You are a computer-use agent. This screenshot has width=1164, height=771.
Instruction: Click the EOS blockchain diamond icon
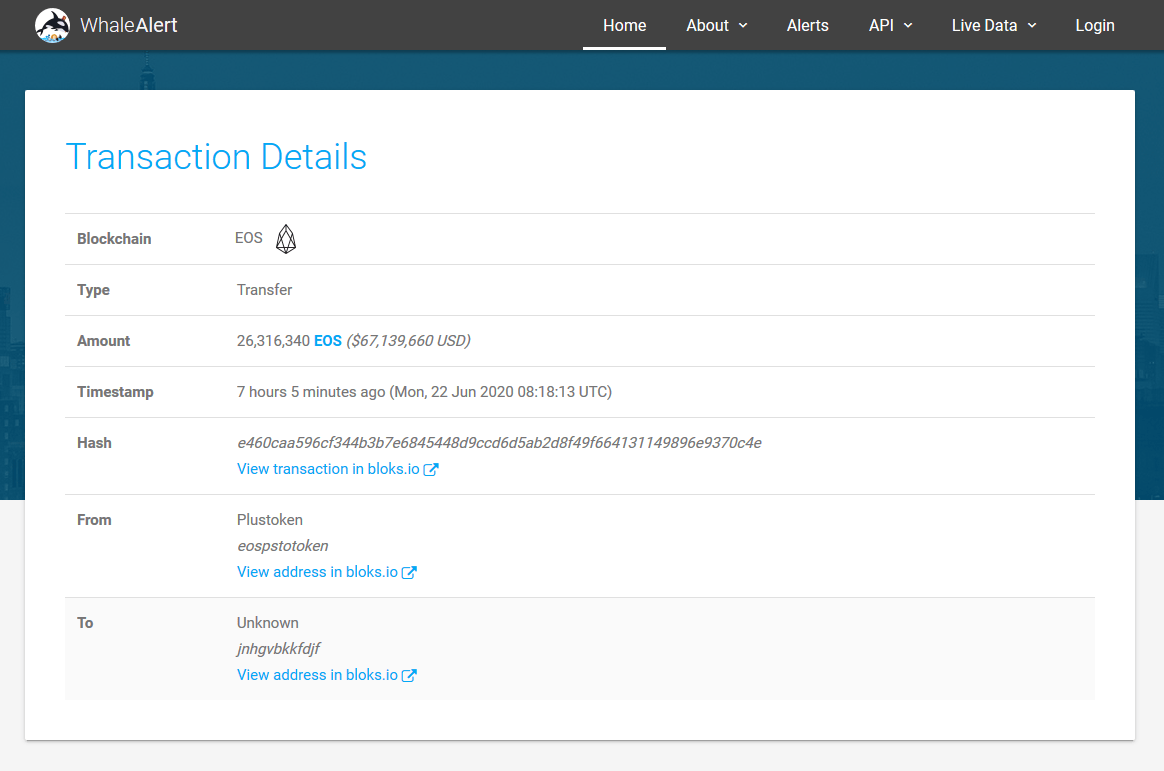pyautogui.click(x=286, y=239)
